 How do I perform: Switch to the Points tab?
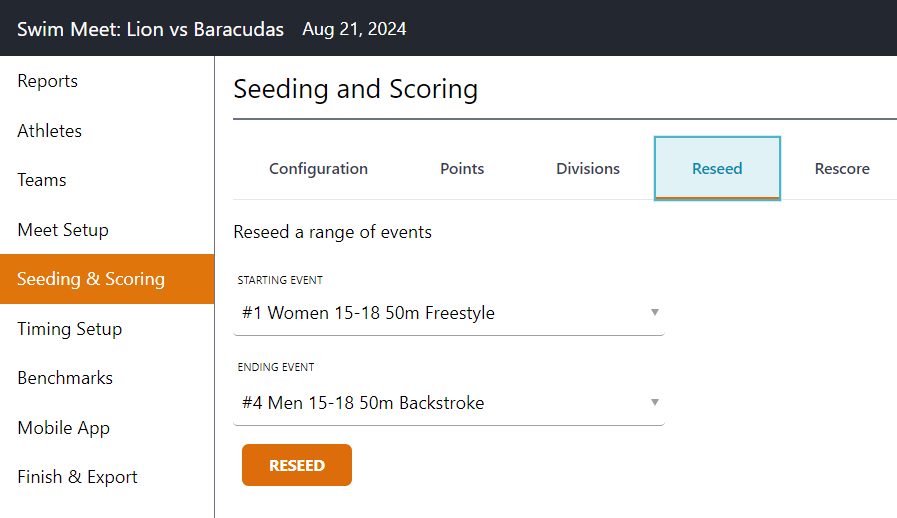[x=462, y=169]
